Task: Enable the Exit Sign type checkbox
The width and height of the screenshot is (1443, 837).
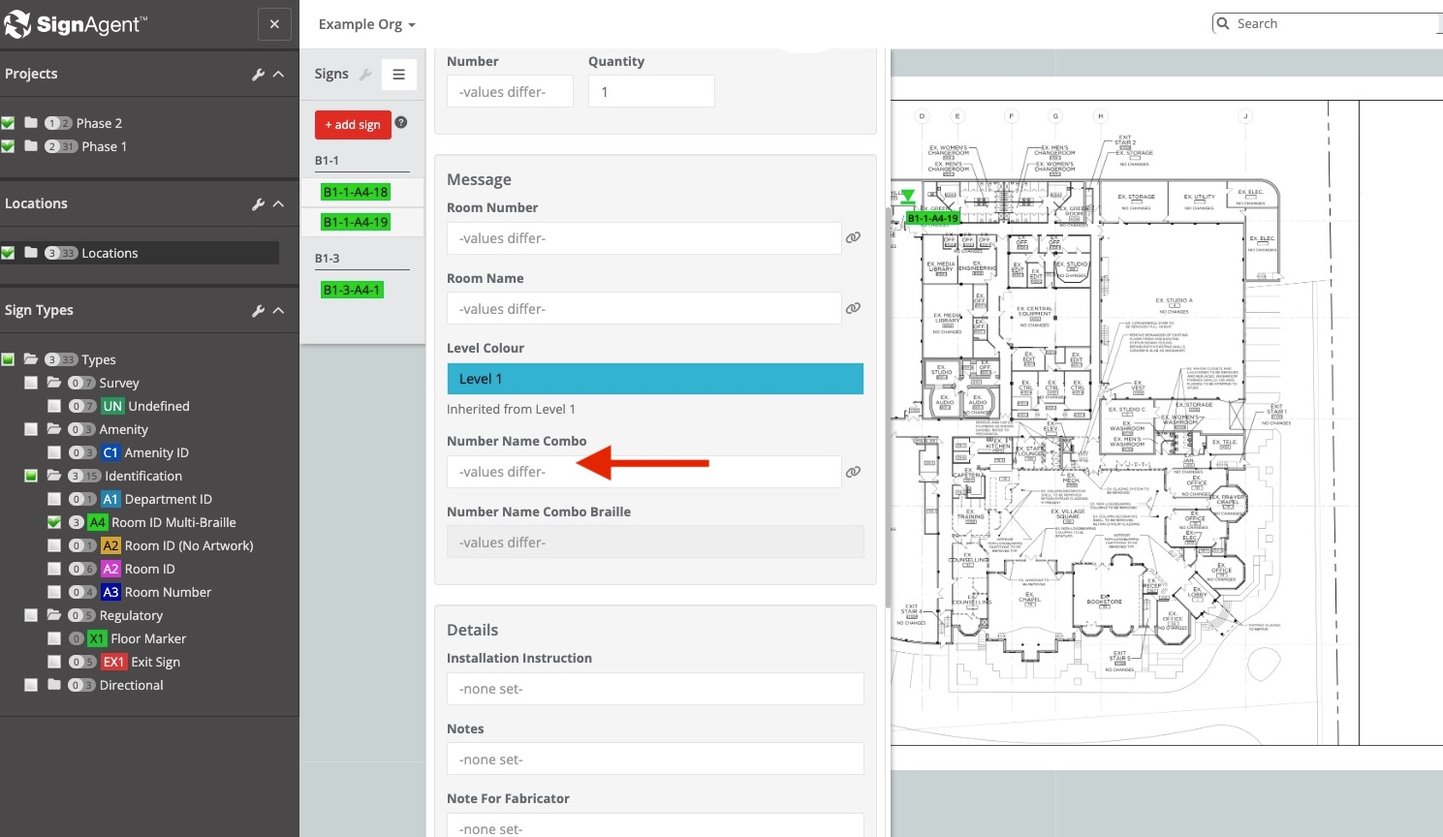Action: point(54,662)
